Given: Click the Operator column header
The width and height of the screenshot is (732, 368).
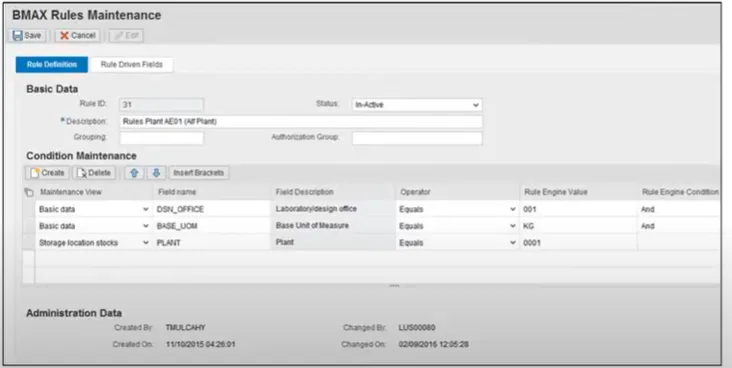Looking at the screenshot, I should point(415,192).
